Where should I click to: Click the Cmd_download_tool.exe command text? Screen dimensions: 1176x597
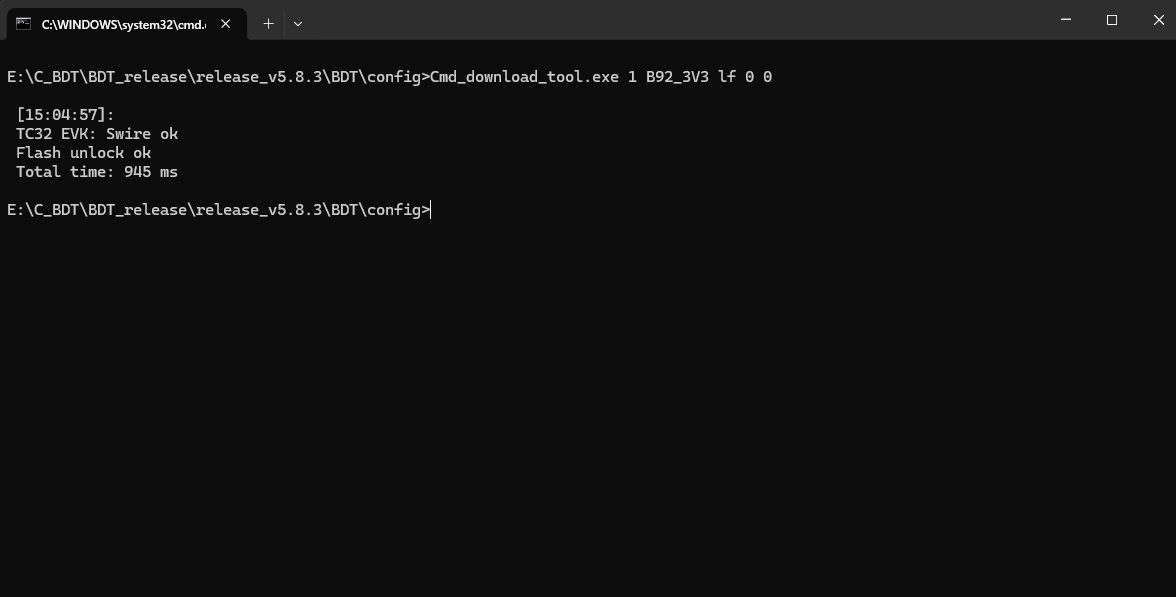point(524,76)
